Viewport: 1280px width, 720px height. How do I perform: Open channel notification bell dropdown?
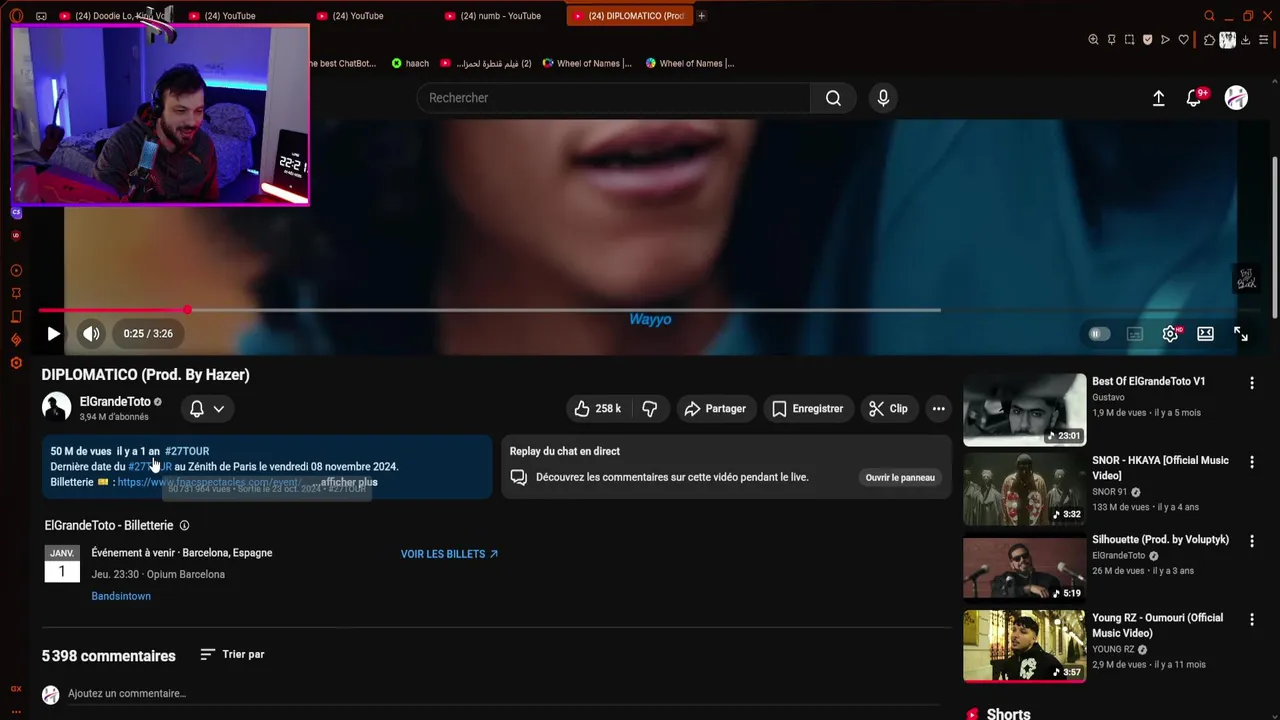[x=207, y=409]
